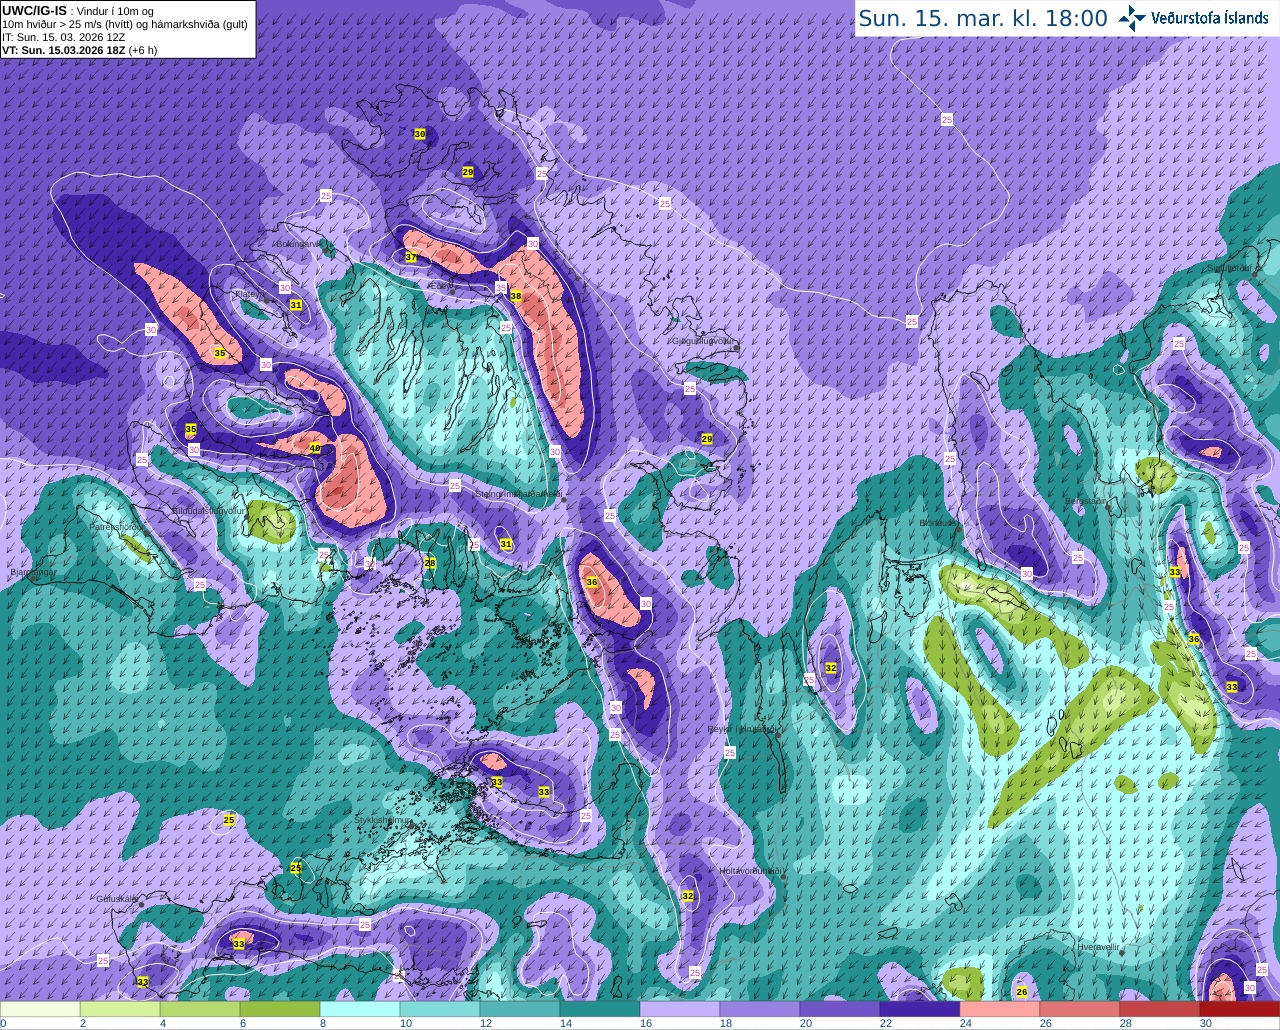Click the Gufuskálar station label
1280x1030 pixels.
(x=116, y=898)
